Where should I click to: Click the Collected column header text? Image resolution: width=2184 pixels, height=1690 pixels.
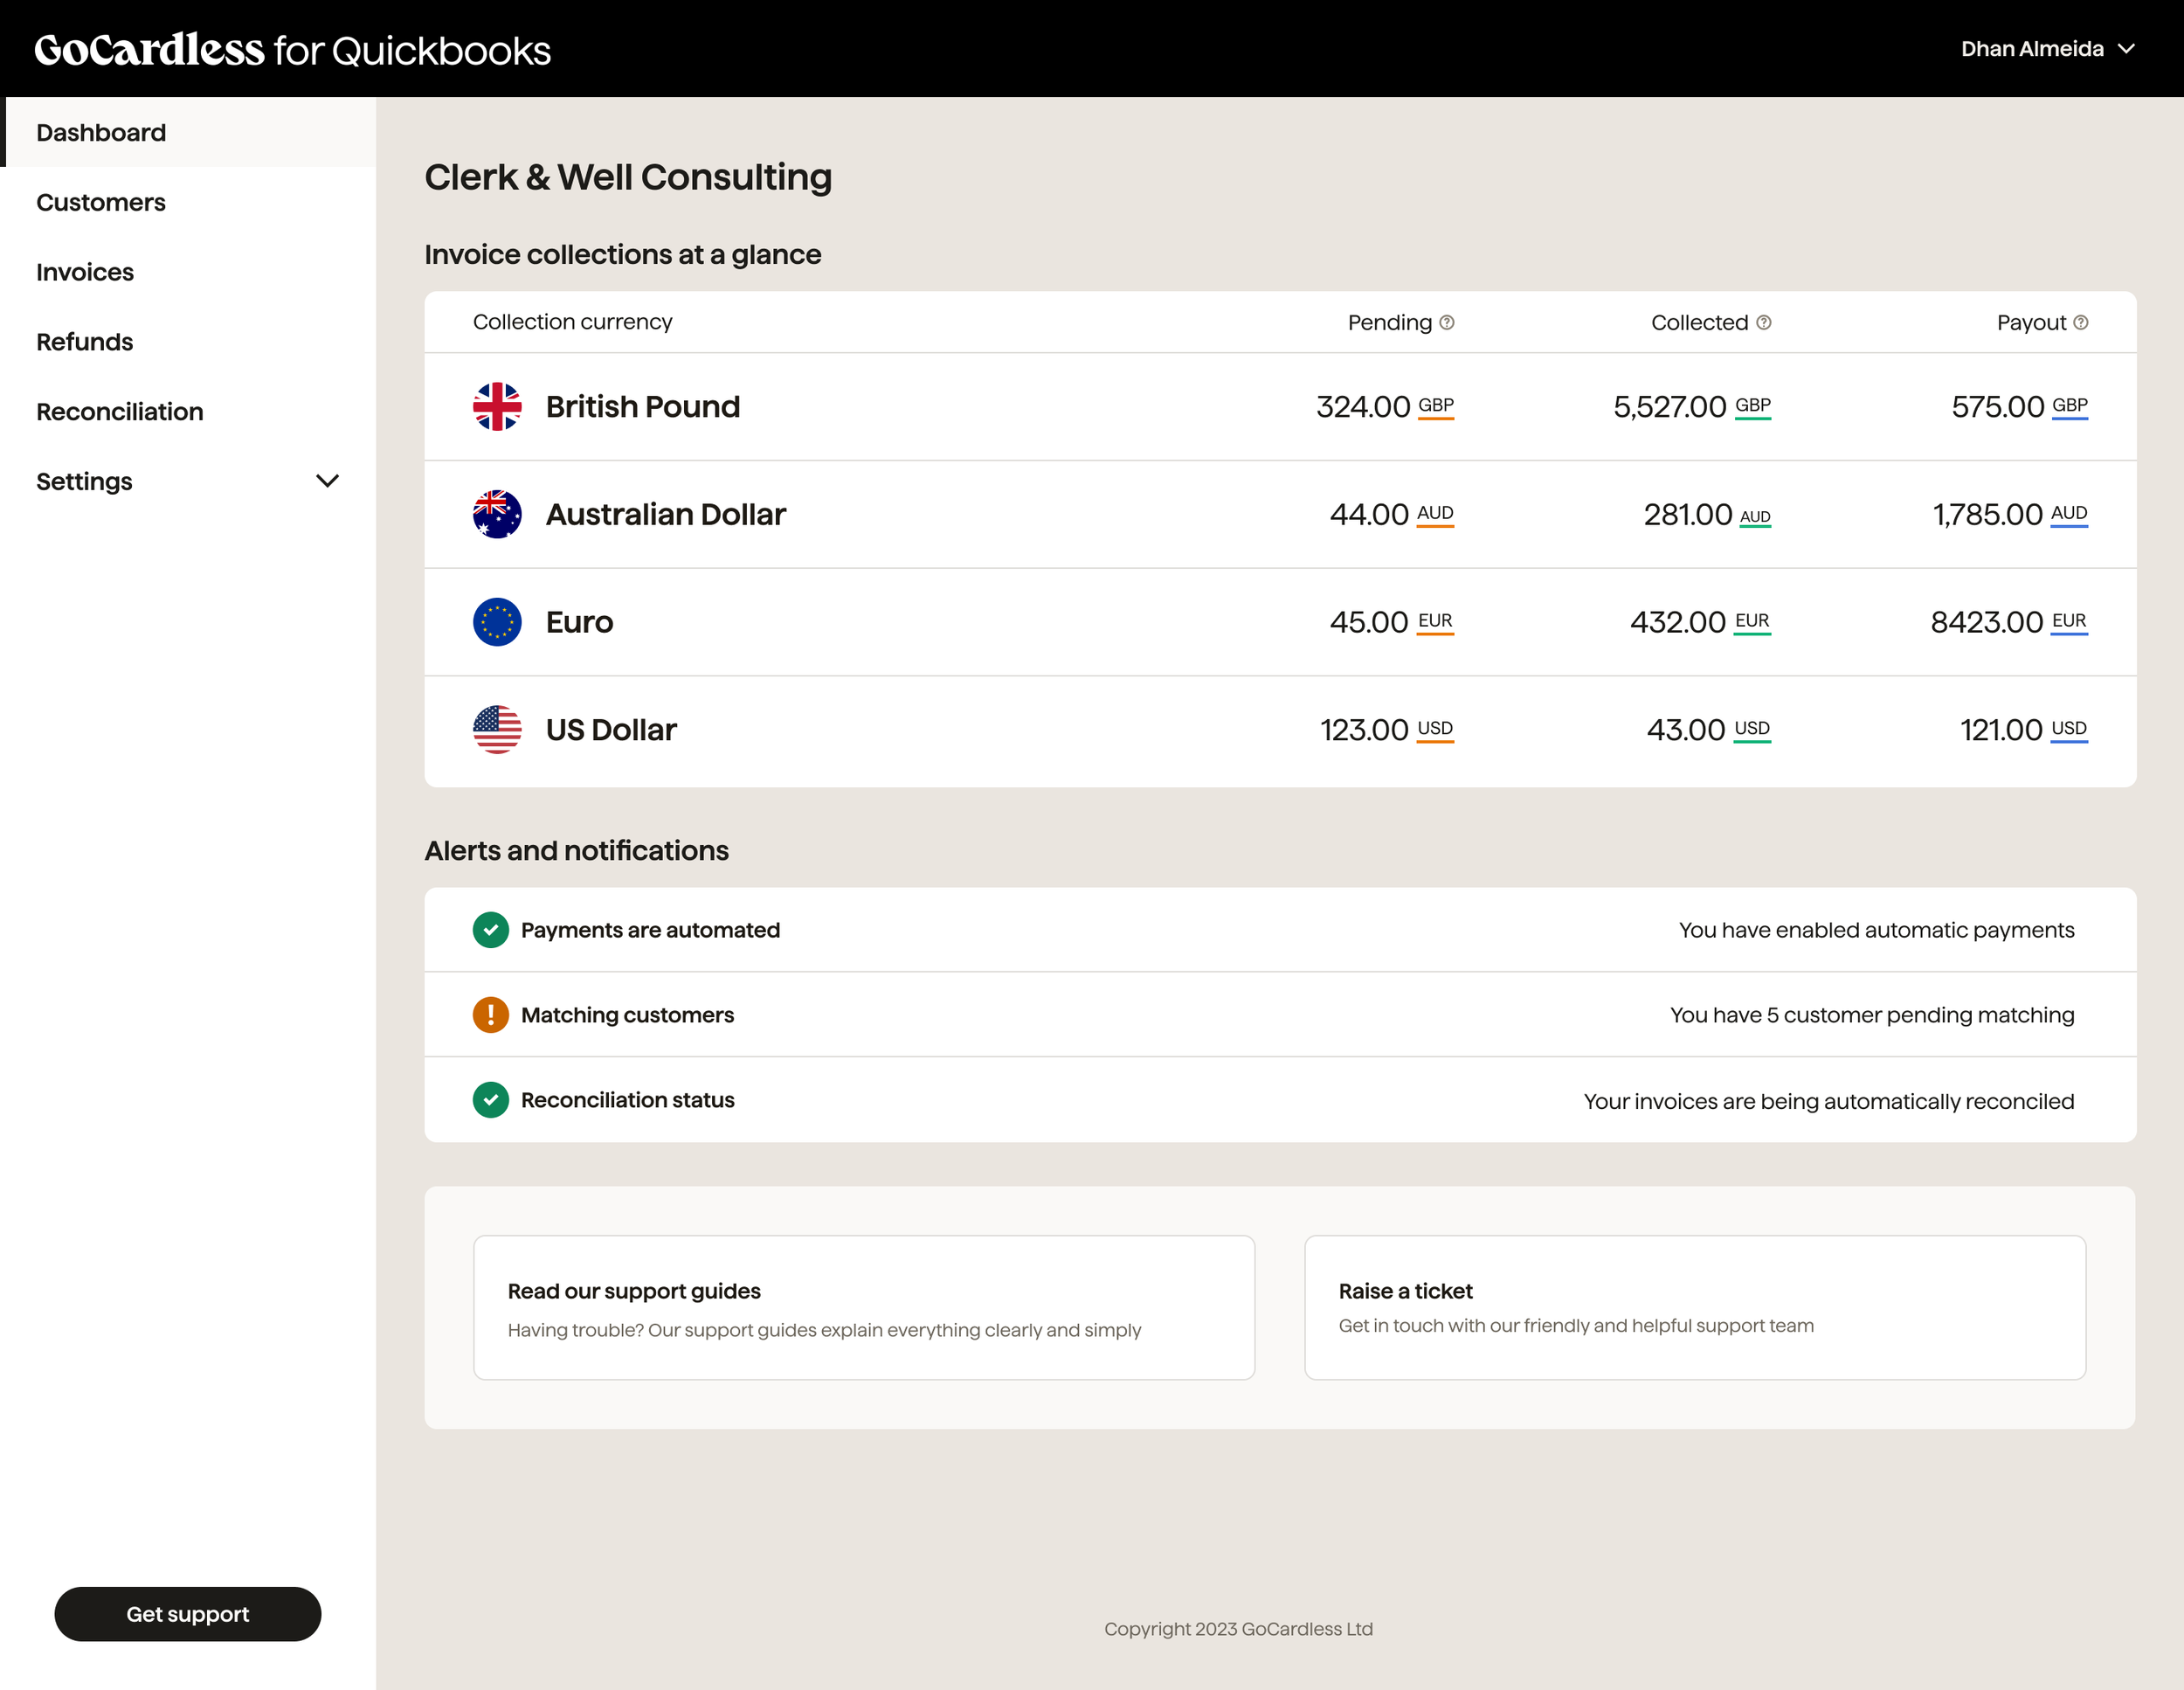[x=1699, y=322]
